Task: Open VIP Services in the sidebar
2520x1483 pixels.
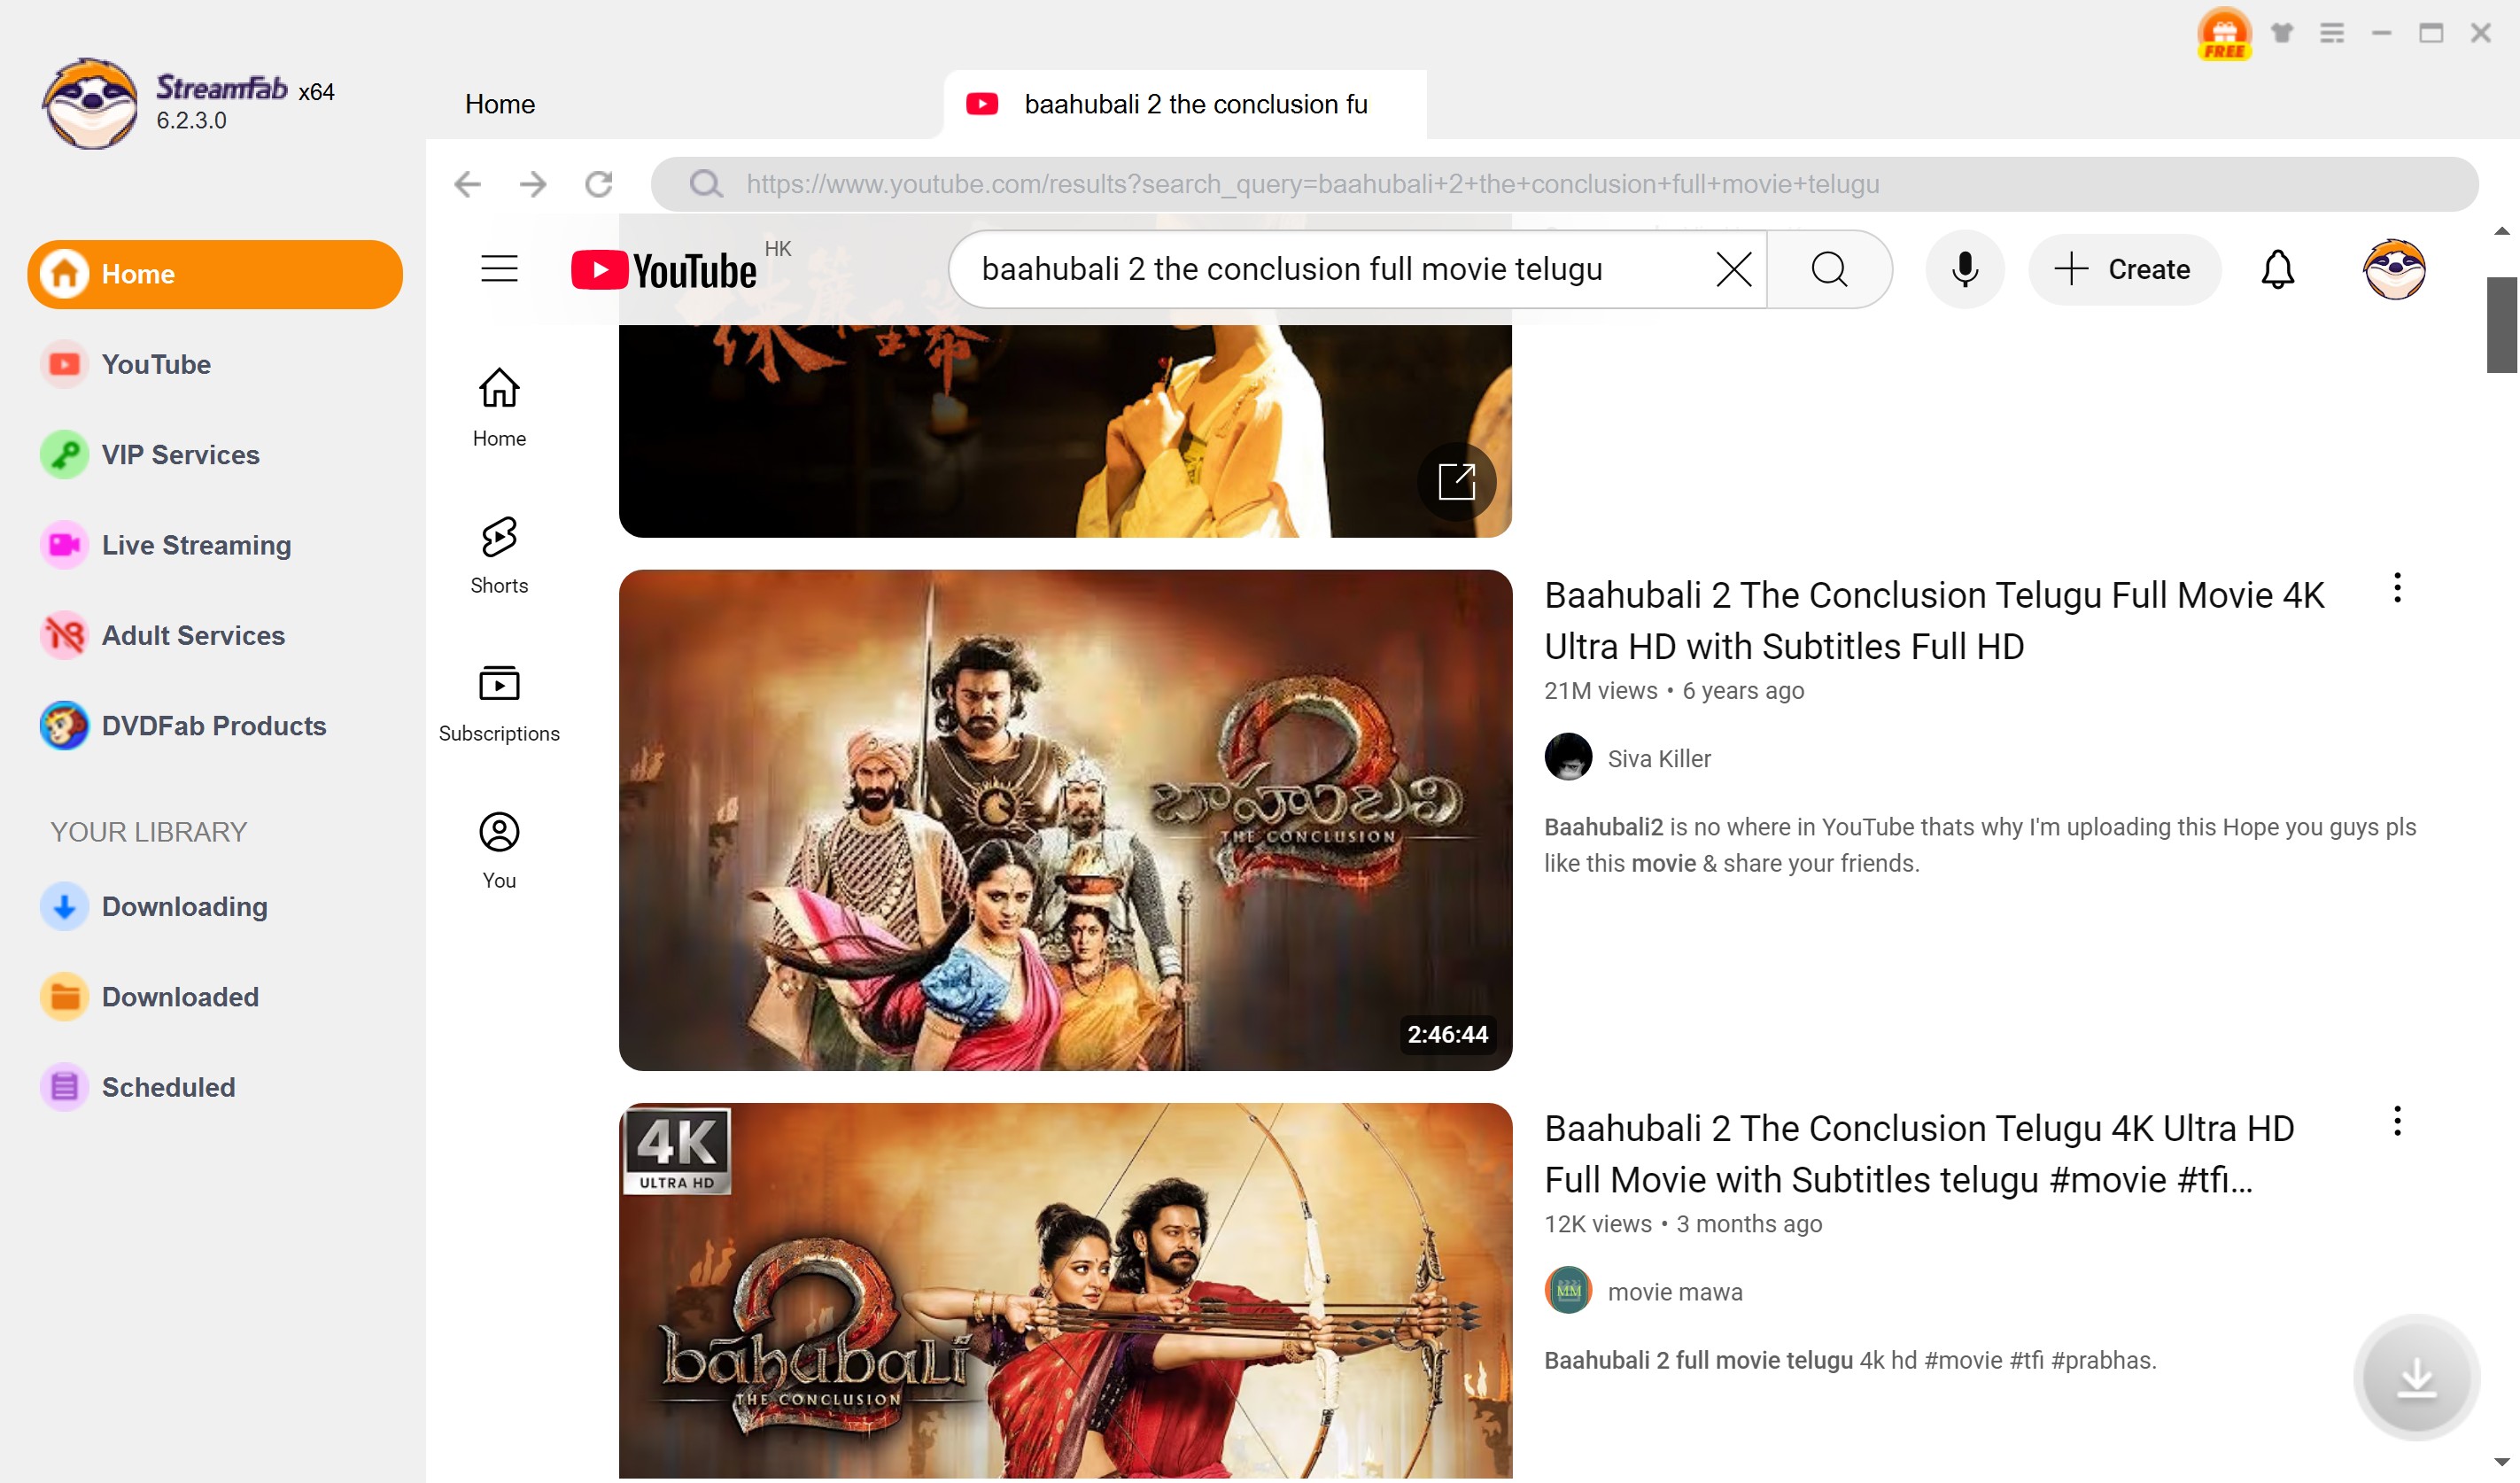Action: 215,455
